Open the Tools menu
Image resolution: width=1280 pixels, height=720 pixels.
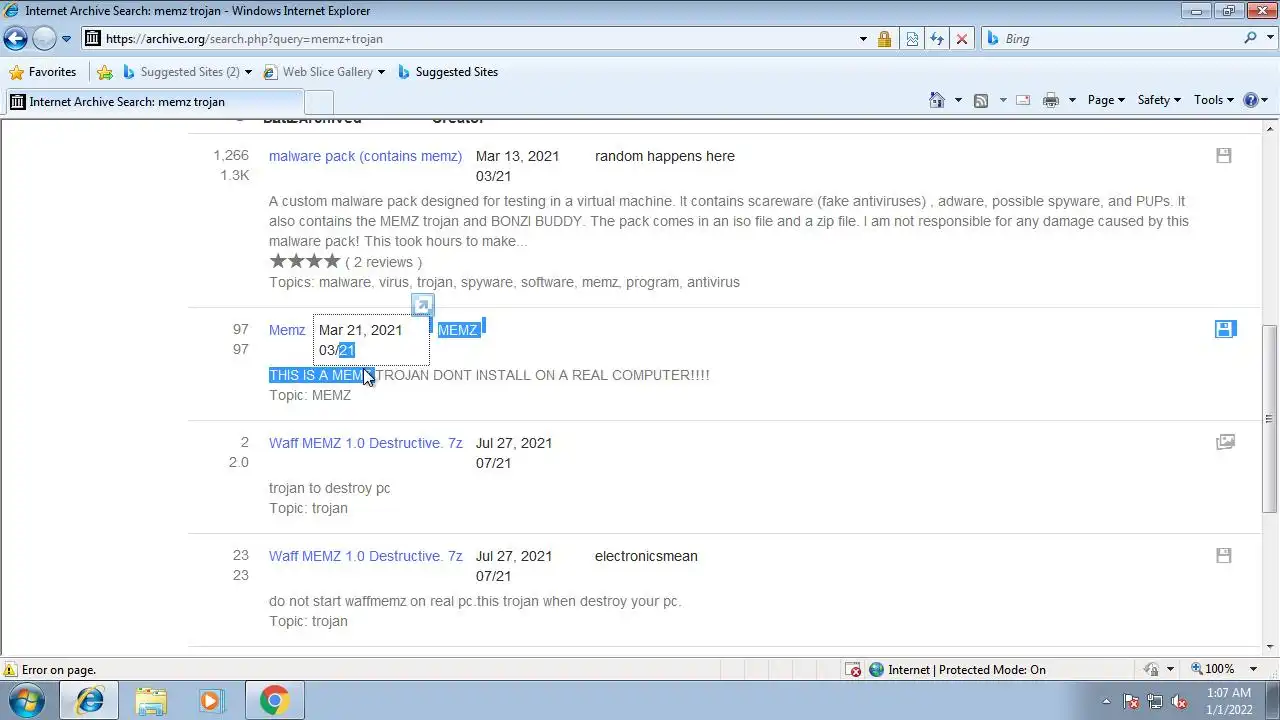(1214, 100)
